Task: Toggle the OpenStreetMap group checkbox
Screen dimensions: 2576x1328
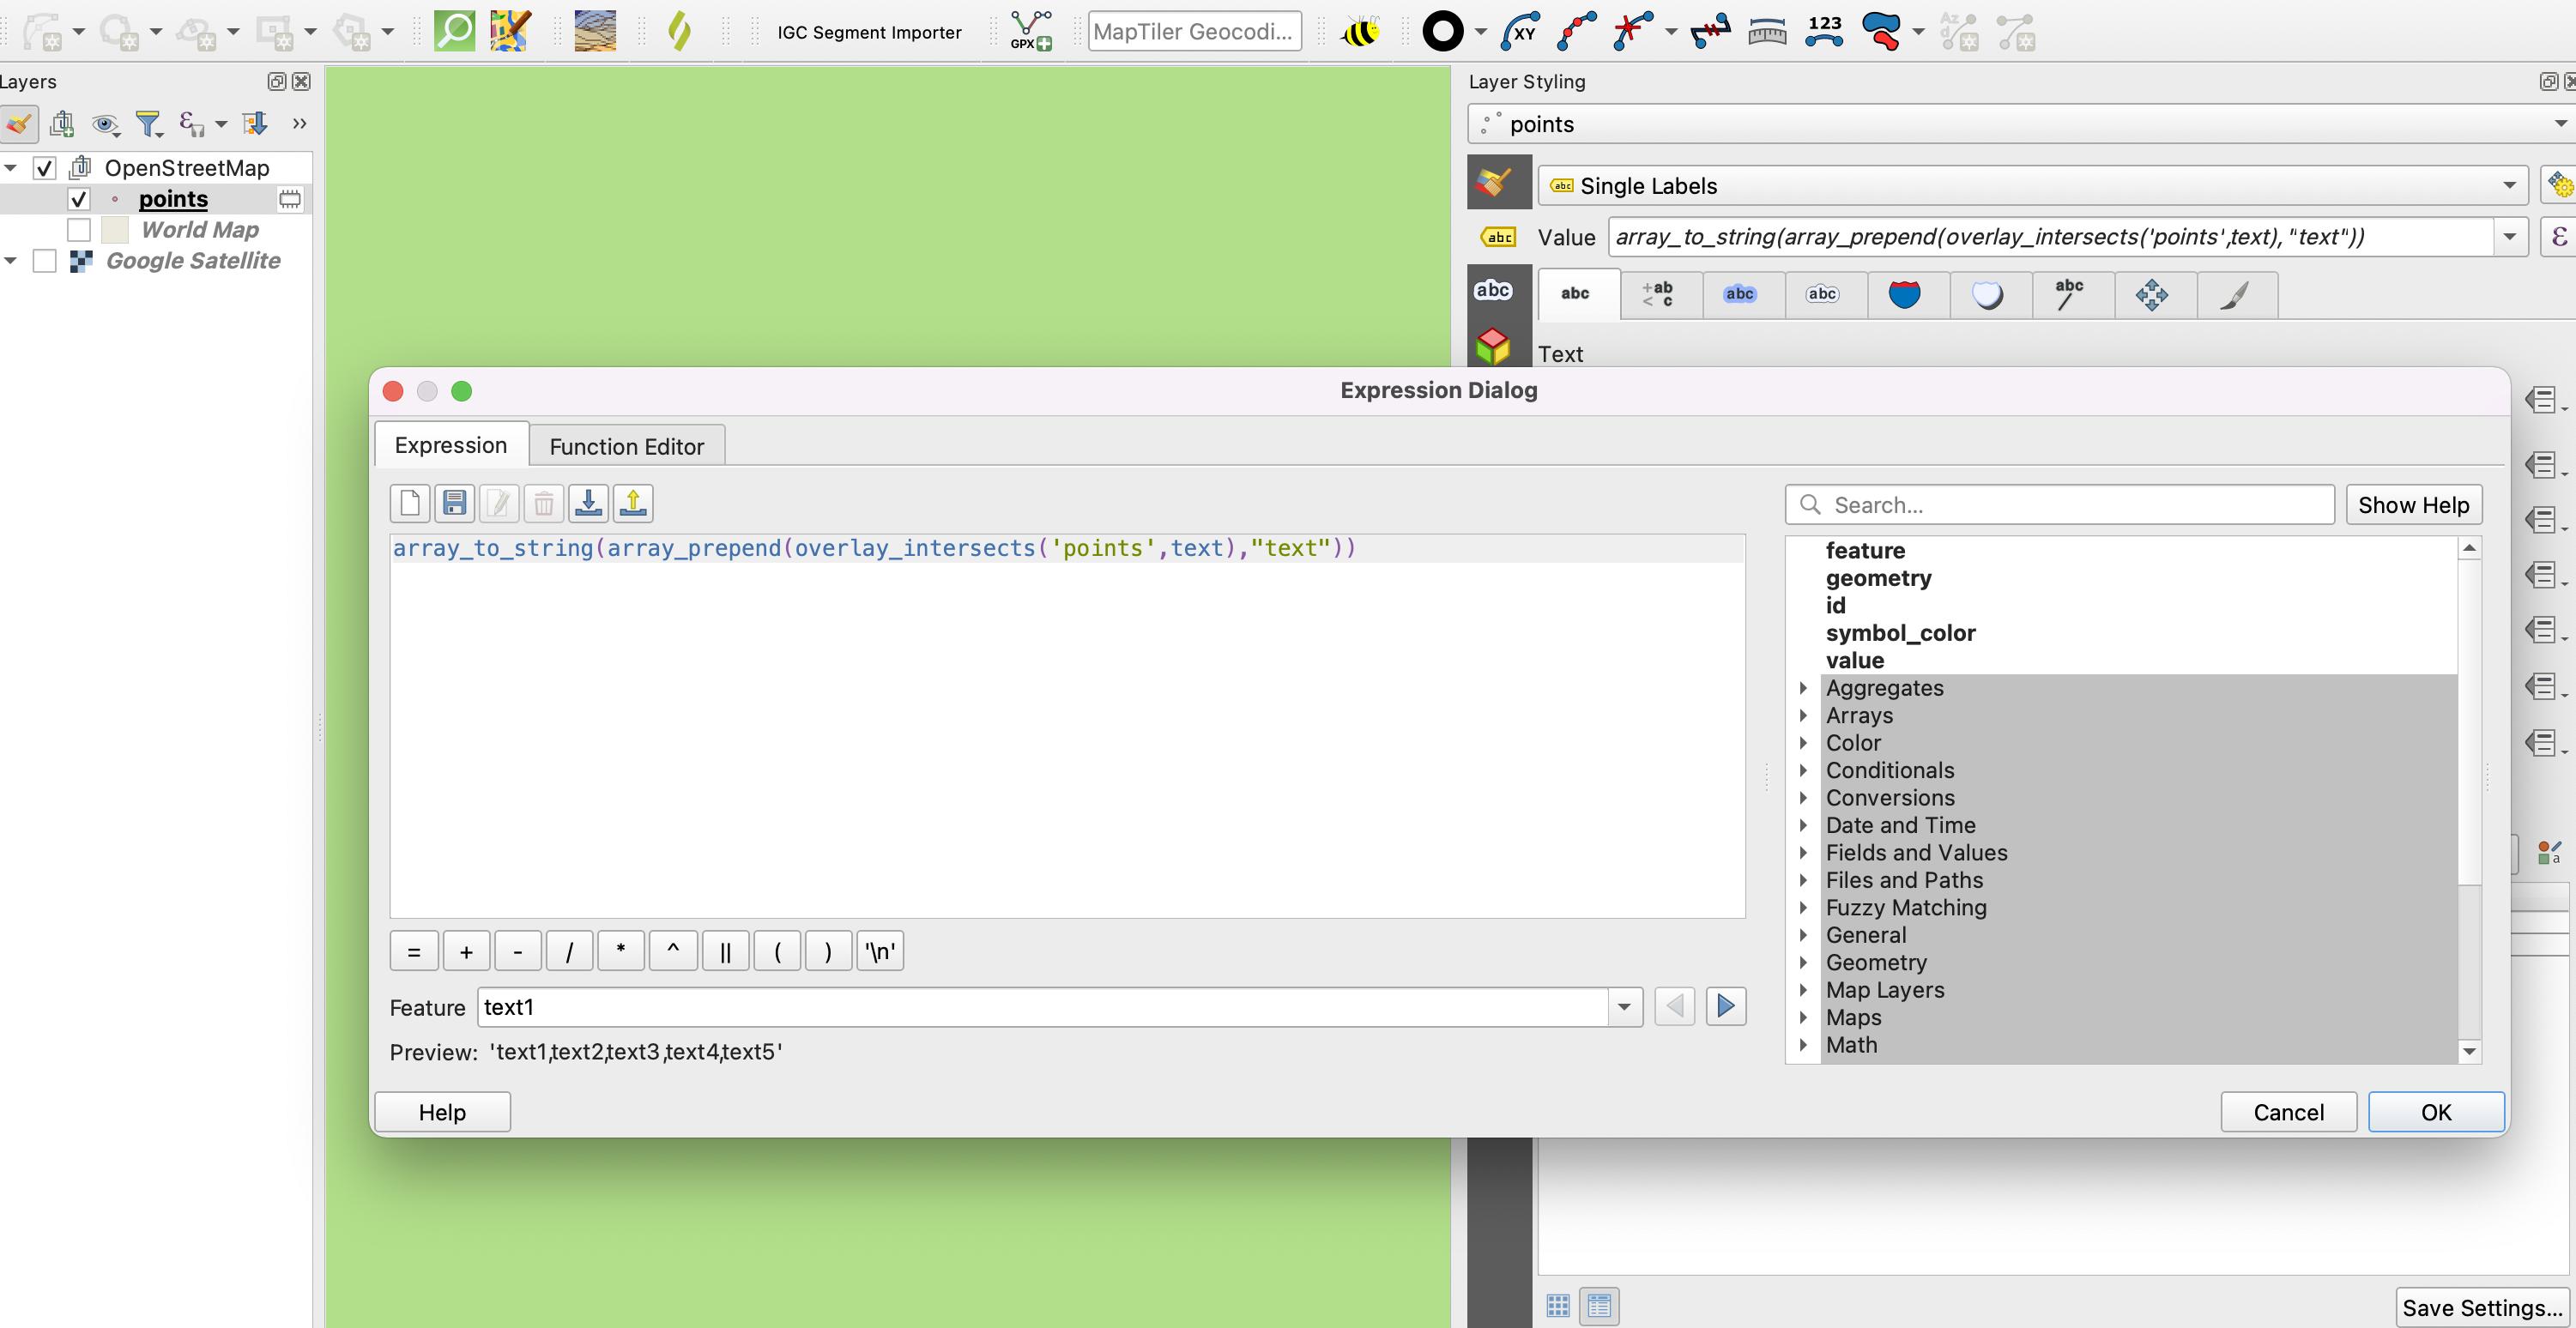Action: pos(44,168)
